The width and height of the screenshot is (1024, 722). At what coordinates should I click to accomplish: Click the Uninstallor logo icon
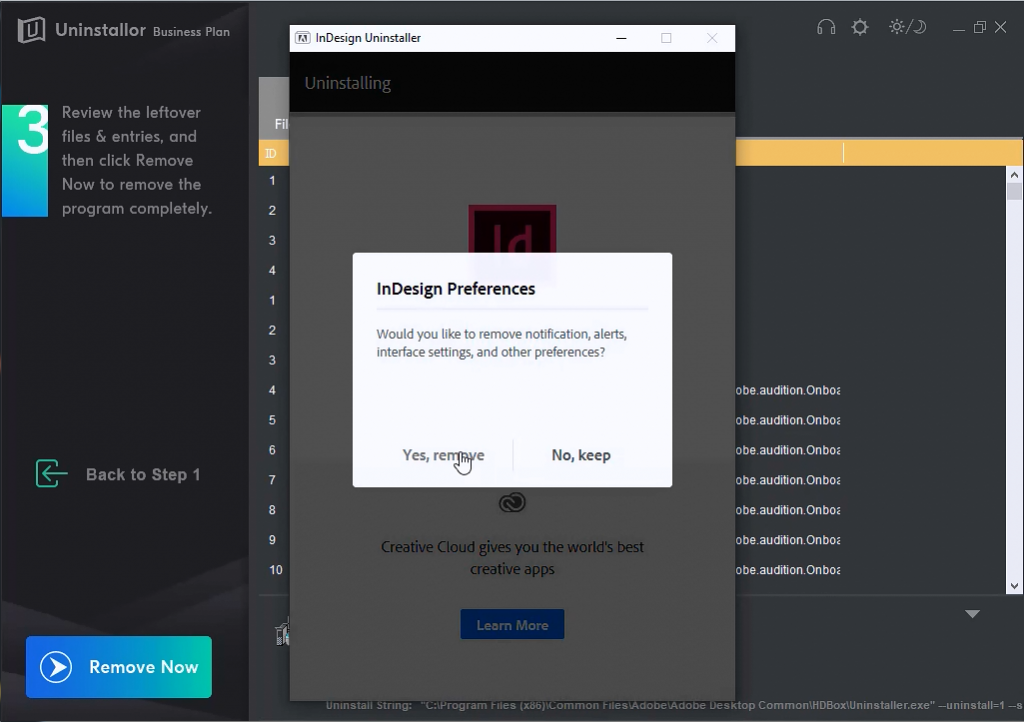tap(31, 29)
